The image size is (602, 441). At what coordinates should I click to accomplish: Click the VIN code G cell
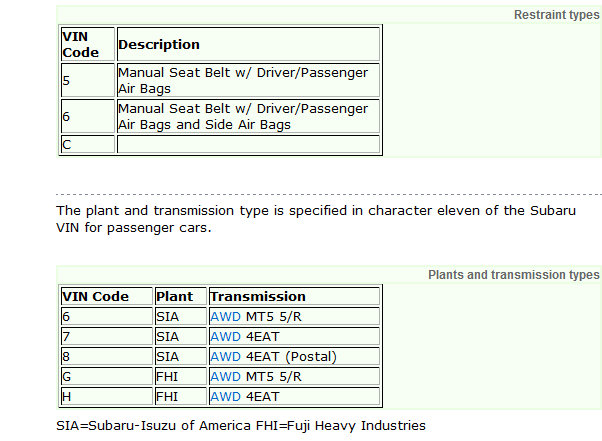point(105,376)
